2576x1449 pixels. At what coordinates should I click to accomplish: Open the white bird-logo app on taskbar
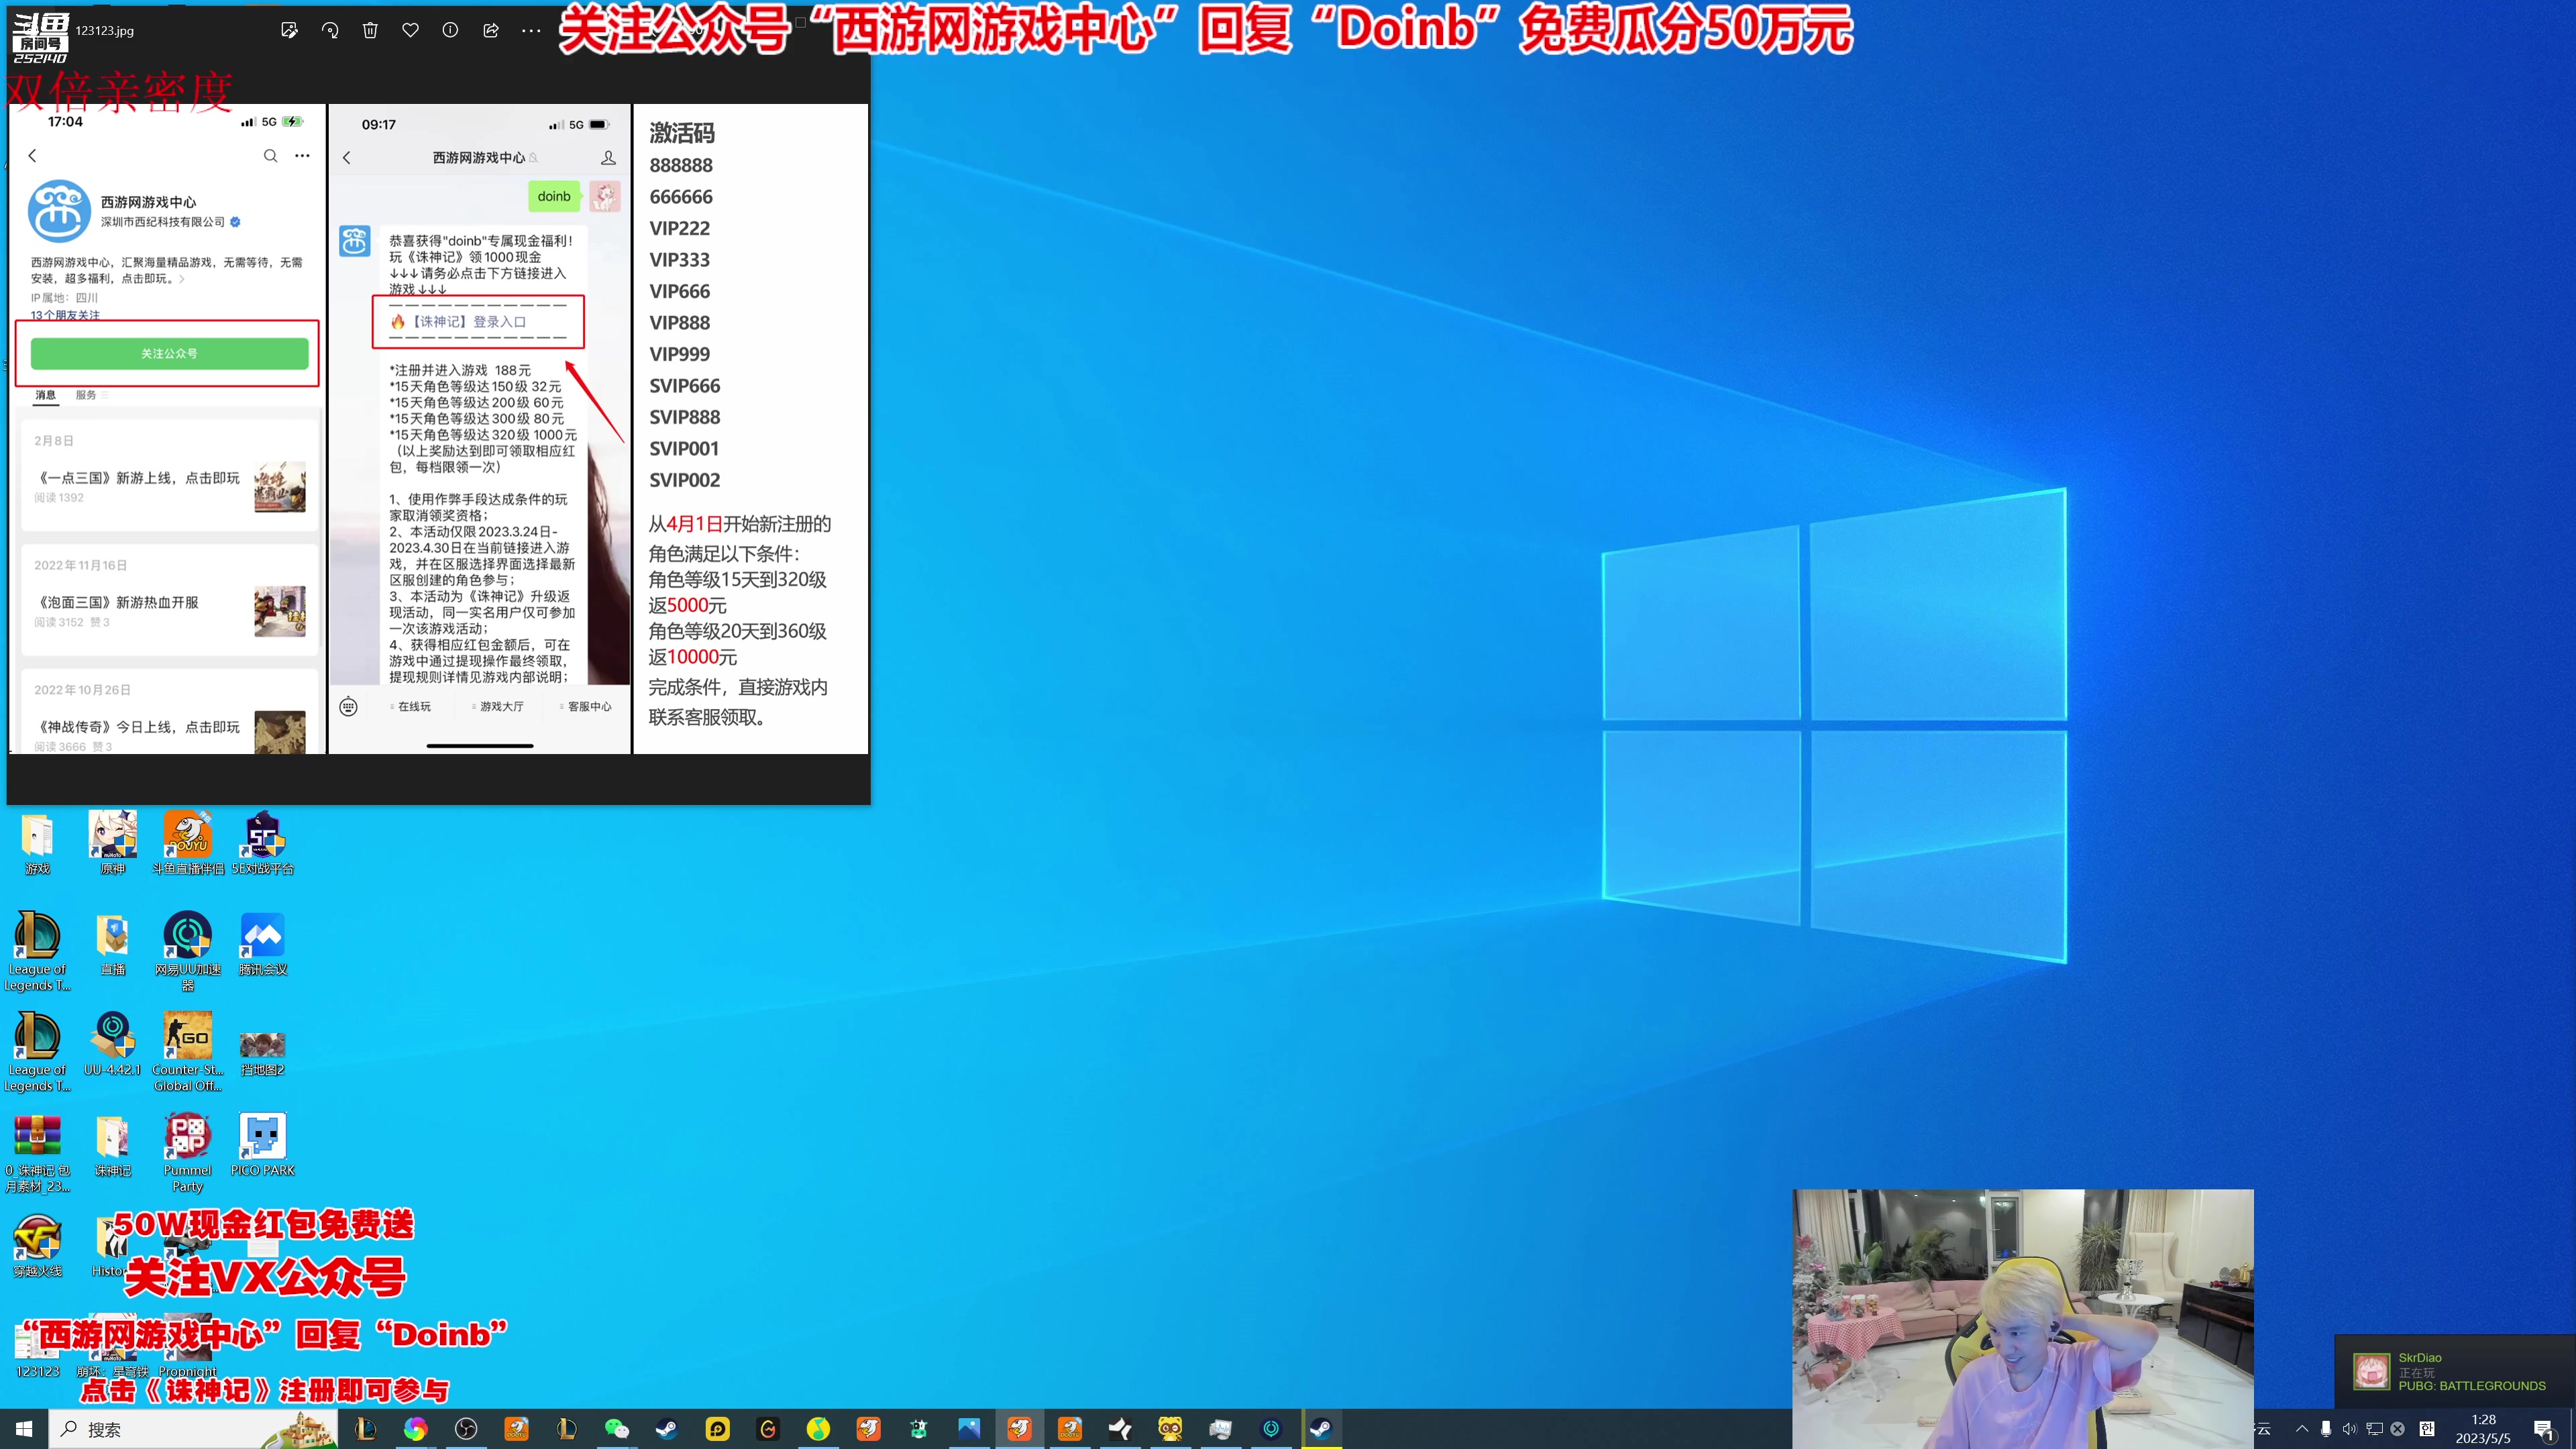[1120, 1429]
